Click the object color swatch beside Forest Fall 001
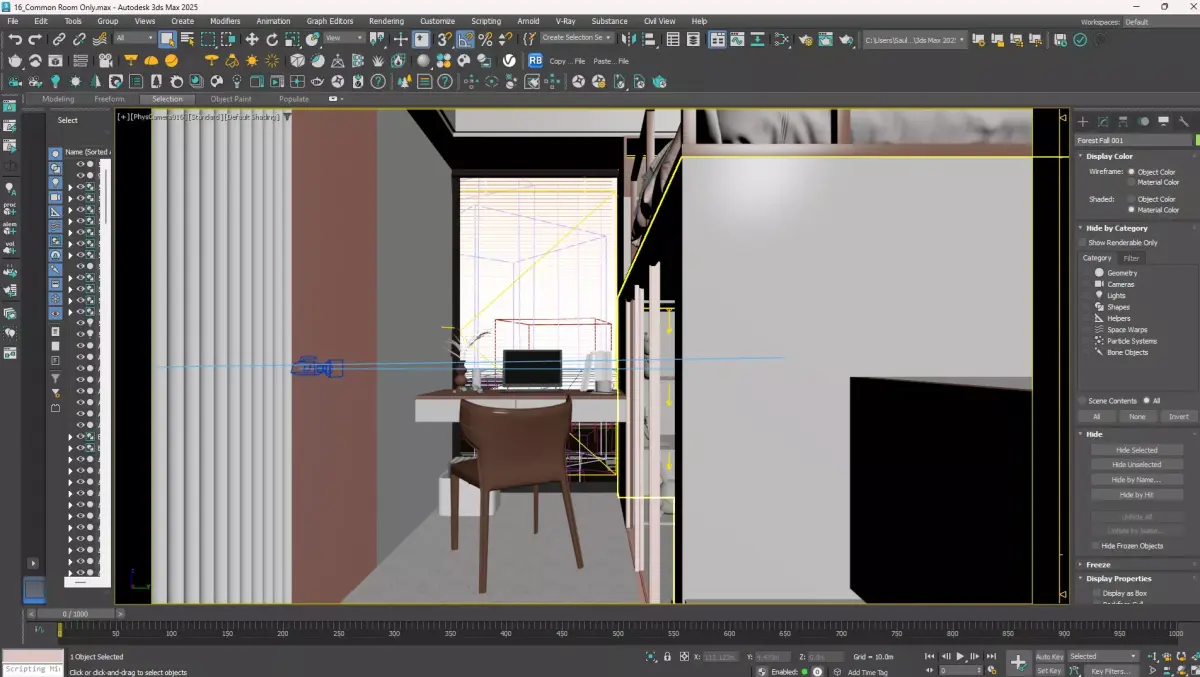1200x677 pixels. tap(1198, 141)
